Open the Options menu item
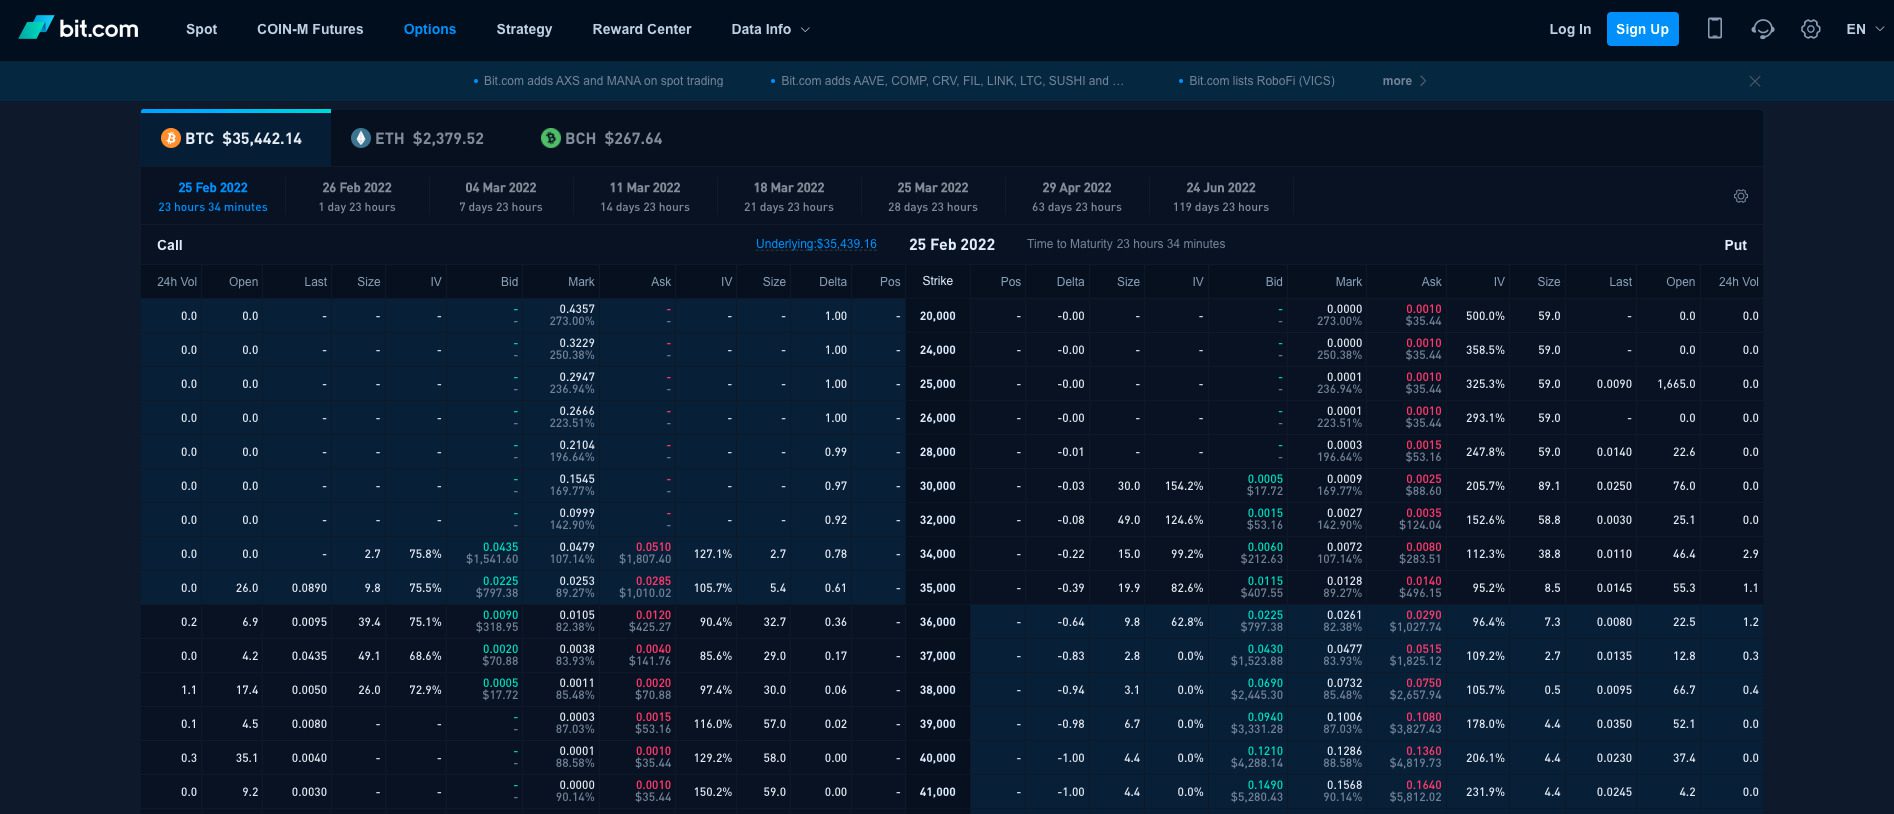1894x814 pixels. pos(429,29)
